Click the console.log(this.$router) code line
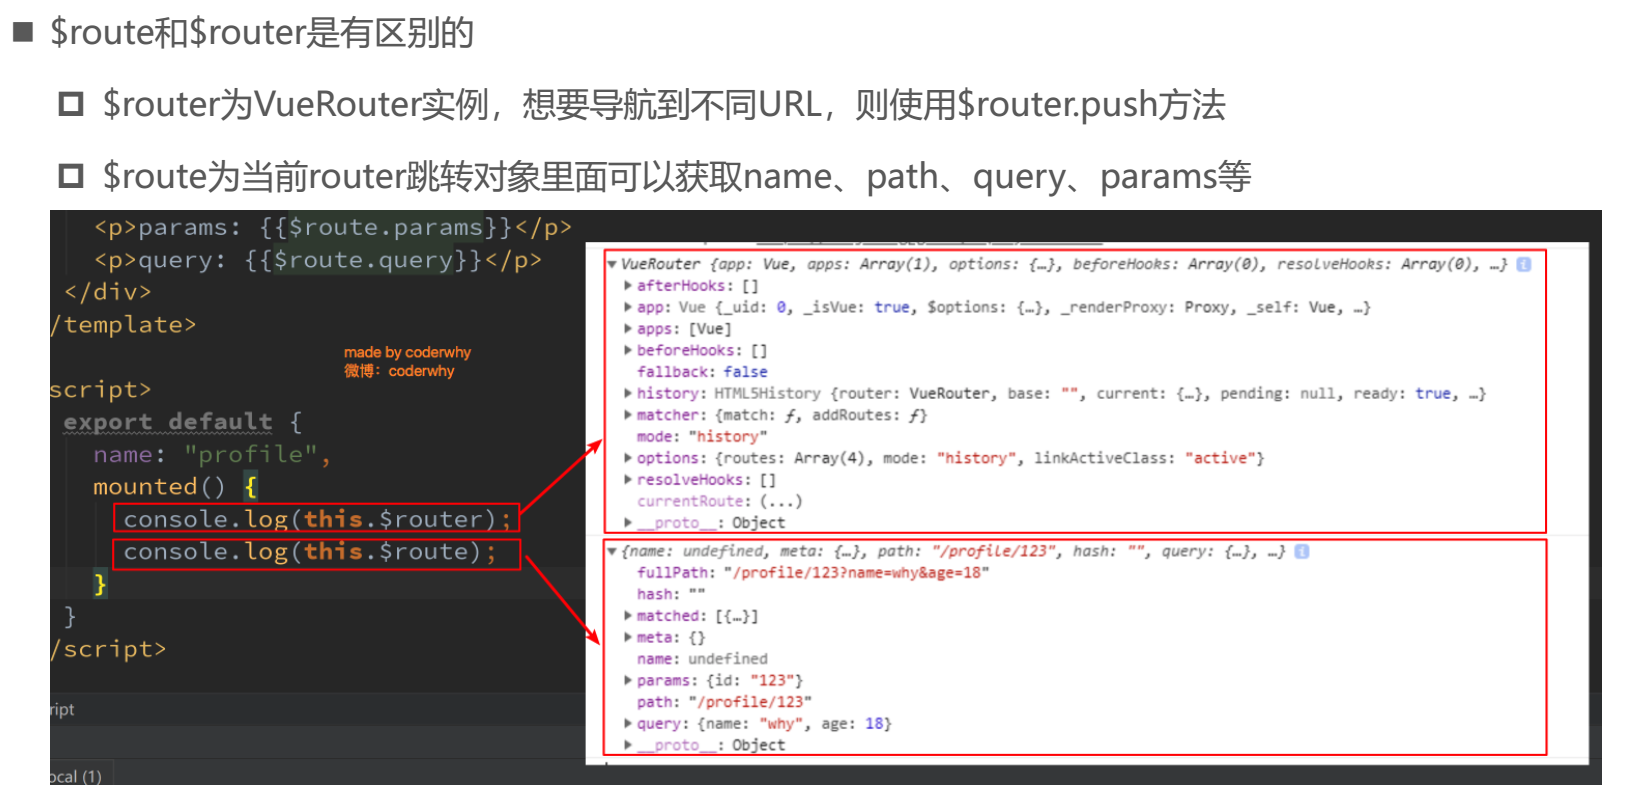The height and width of the screenshot is (797, 1627). click(x=316, y=519)
